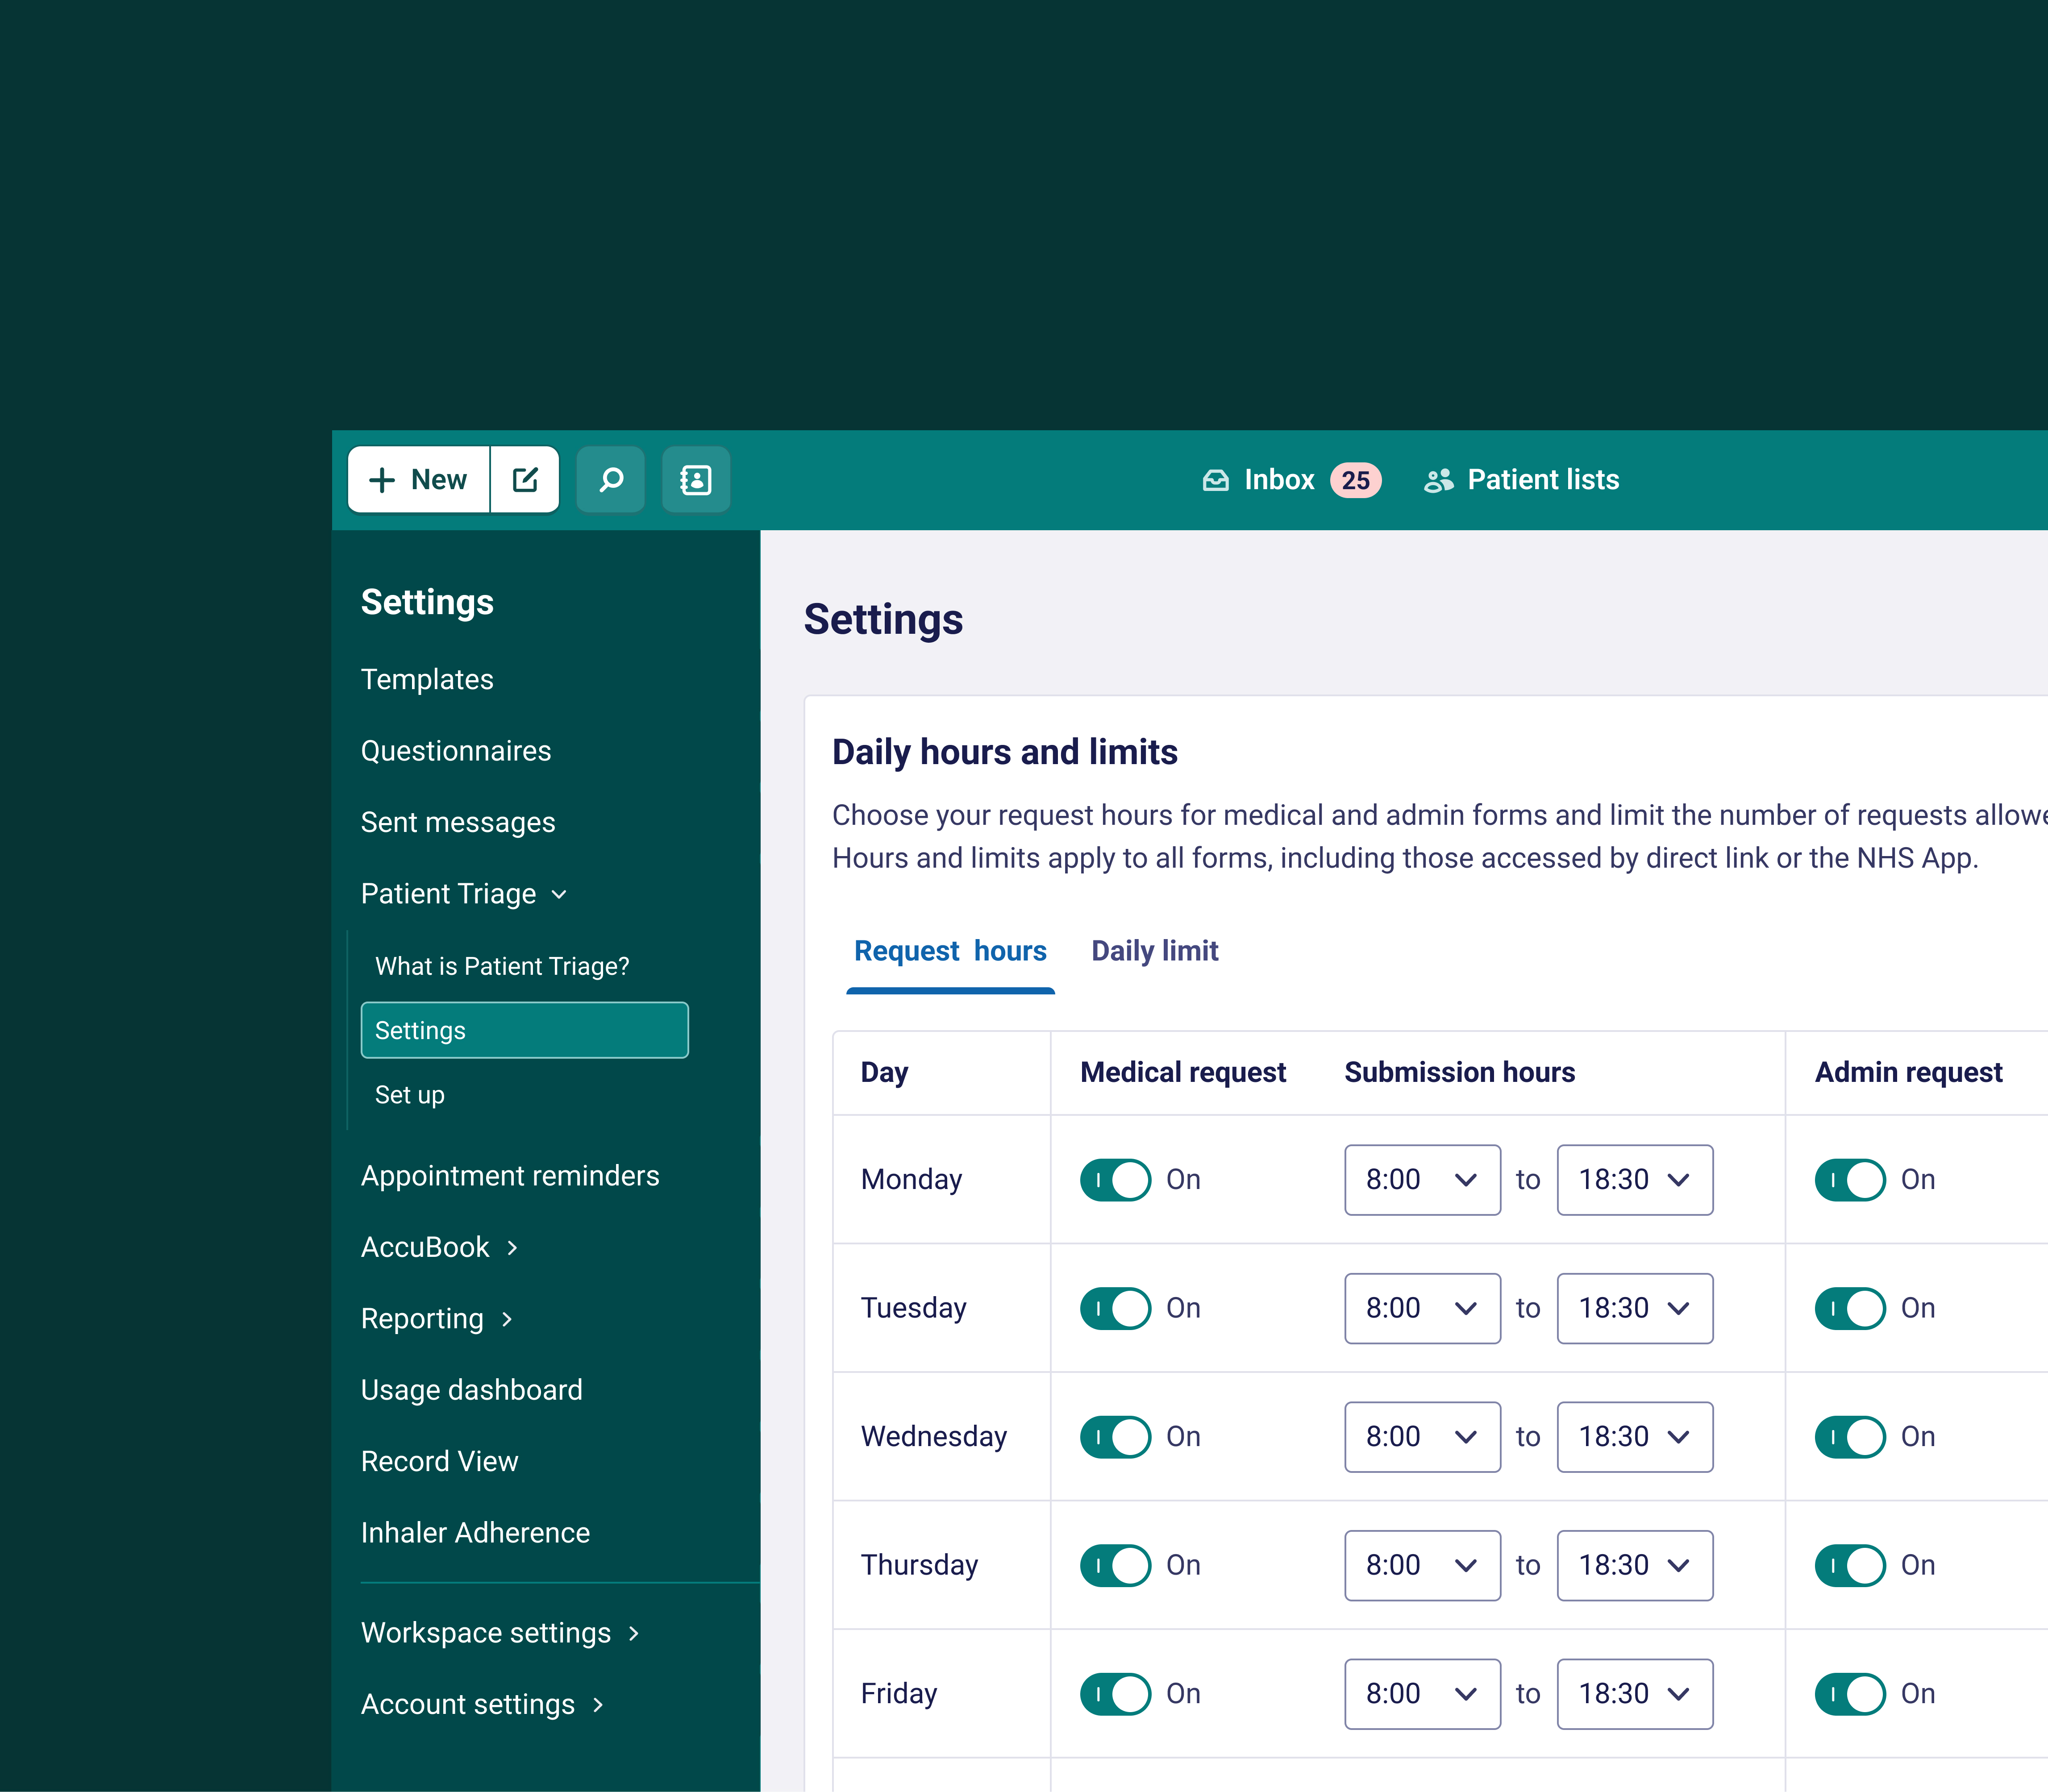This screenshot has height=1792, width=2048.
Task: Toggle Wednesday medical request switch
Action: [x=1115, y=1437]
